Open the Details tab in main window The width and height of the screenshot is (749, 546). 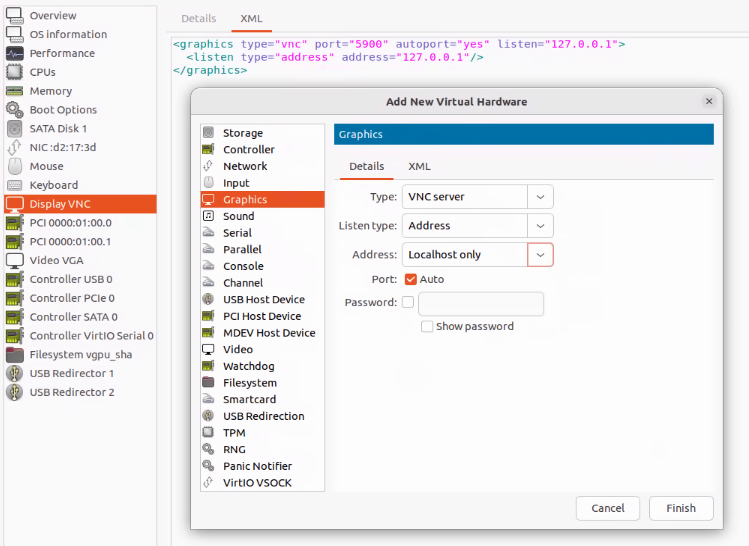coord(199,18)
